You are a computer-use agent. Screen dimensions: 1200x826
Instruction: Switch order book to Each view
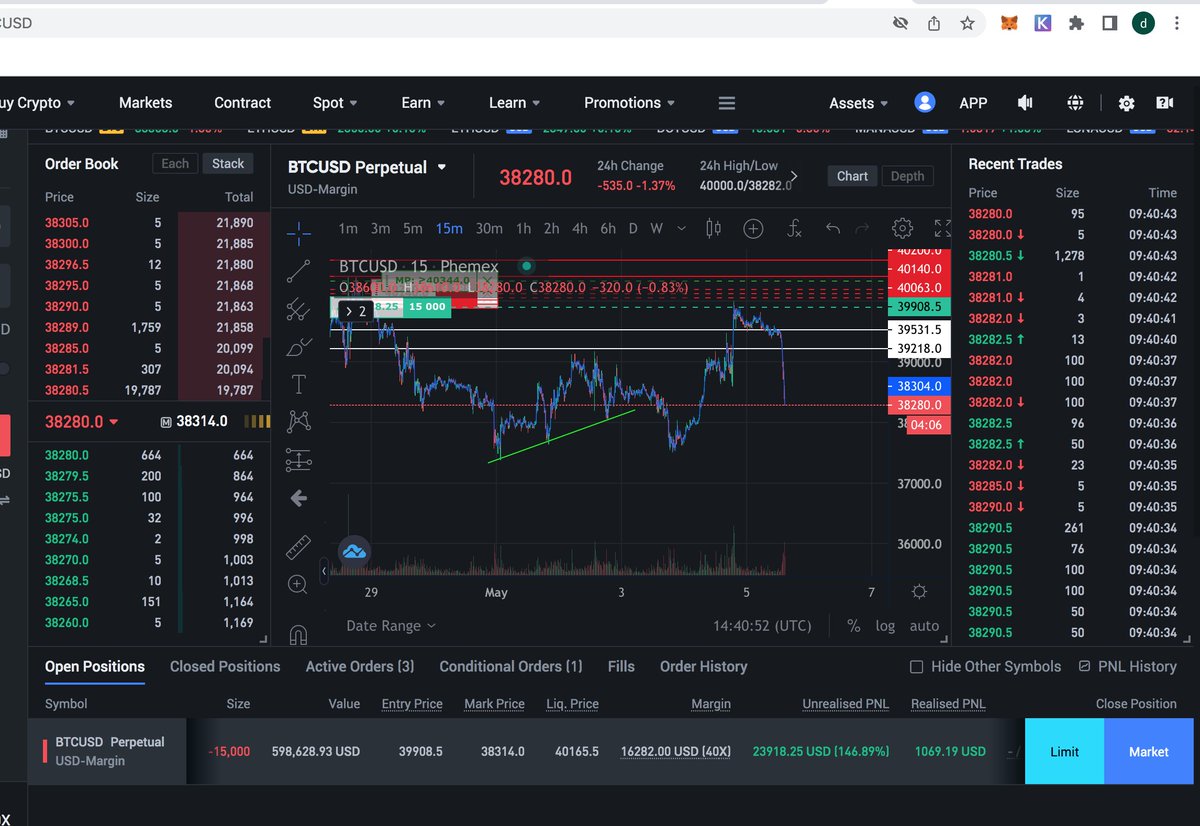[x=175, y=163]
